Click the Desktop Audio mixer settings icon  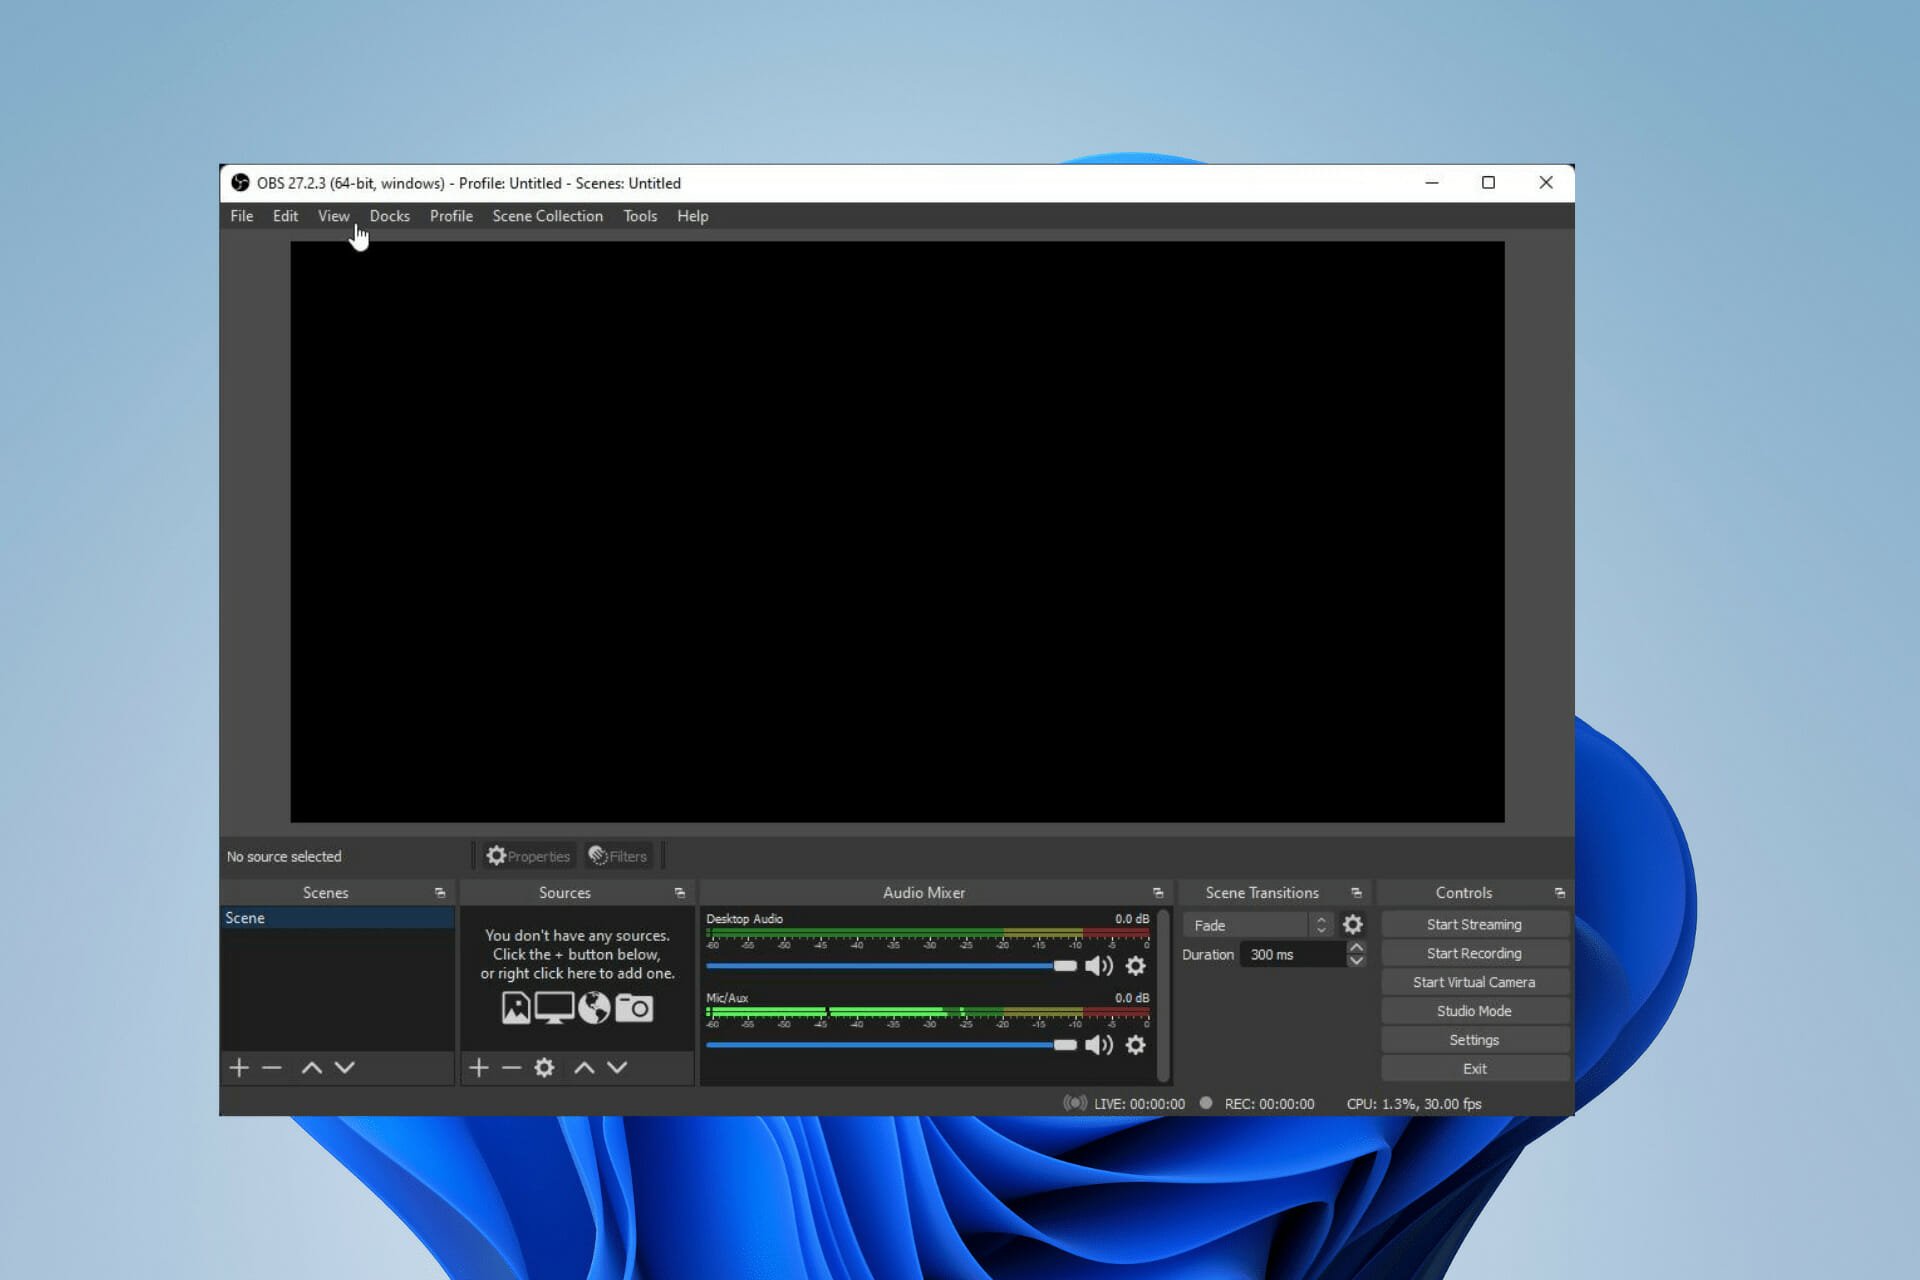tap(1137, 966)
